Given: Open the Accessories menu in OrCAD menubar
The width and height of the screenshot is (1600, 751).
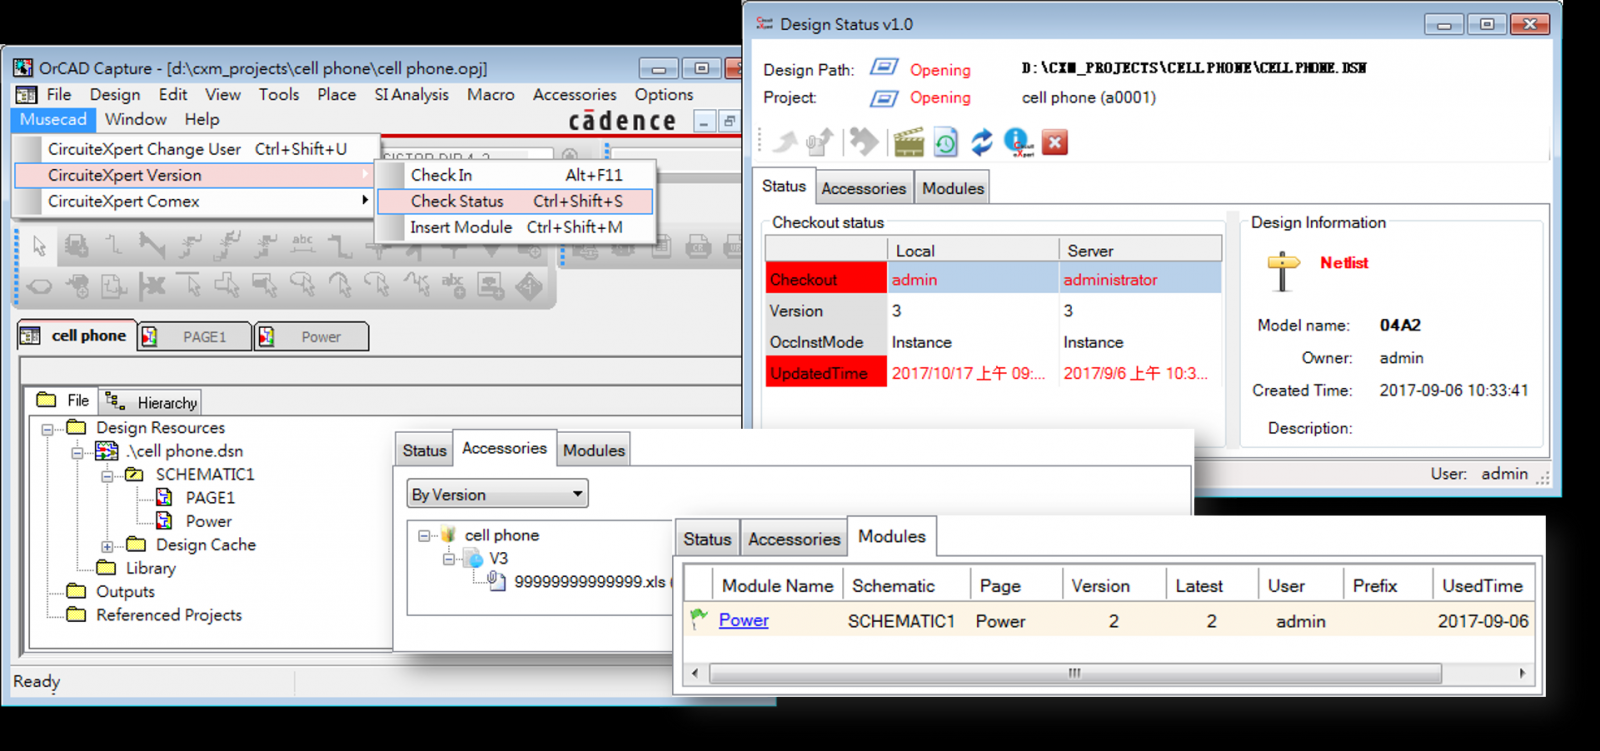Looking at the screenshot, I should [574, 94].
